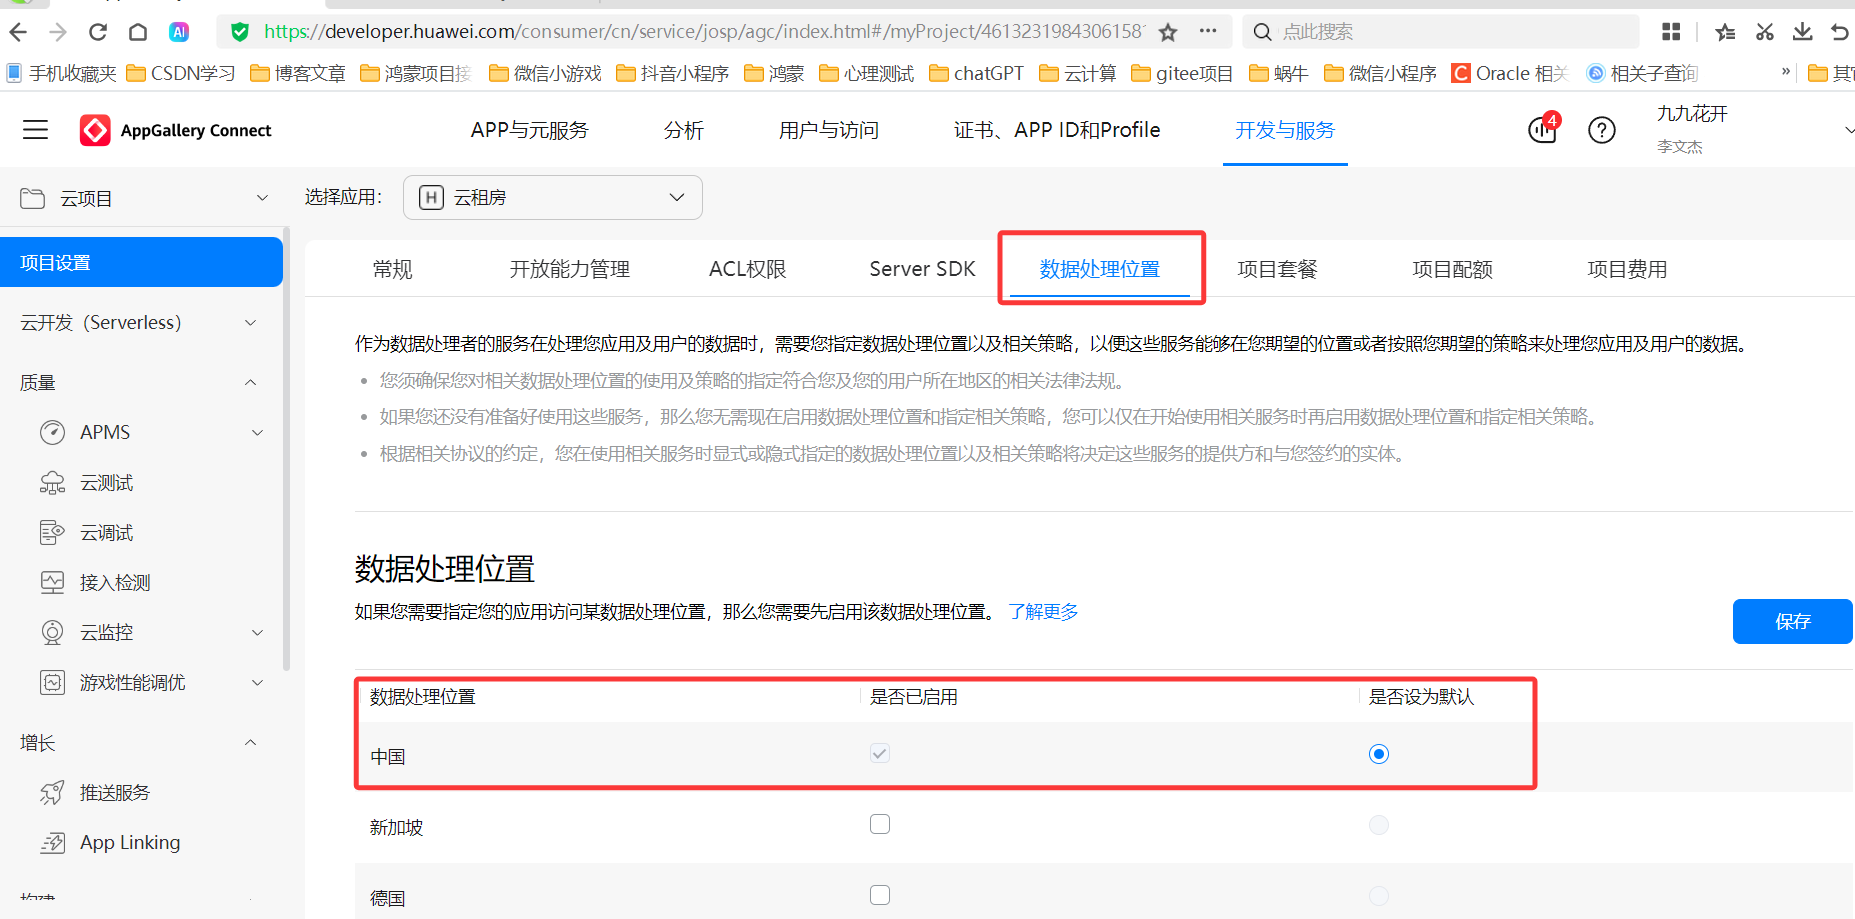Screen dimensions: 1855x919
Task: Enable the 德国 data location checkbox
Action: click(x=880, y=895)
